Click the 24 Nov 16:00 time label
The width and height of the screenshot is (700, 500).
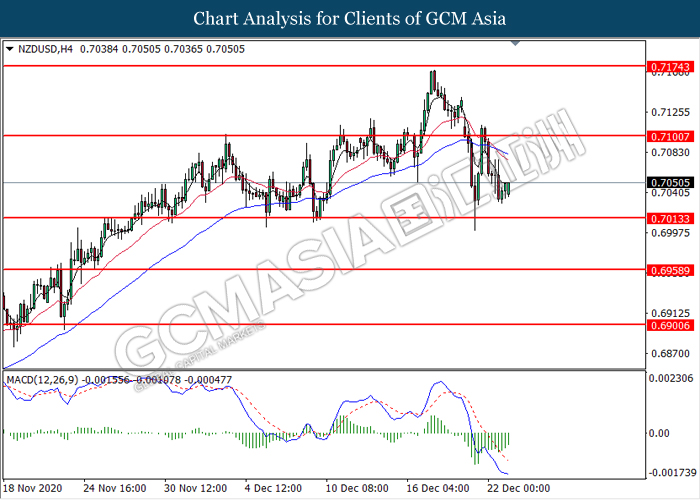pyautogui.click(x=115, y=488)
